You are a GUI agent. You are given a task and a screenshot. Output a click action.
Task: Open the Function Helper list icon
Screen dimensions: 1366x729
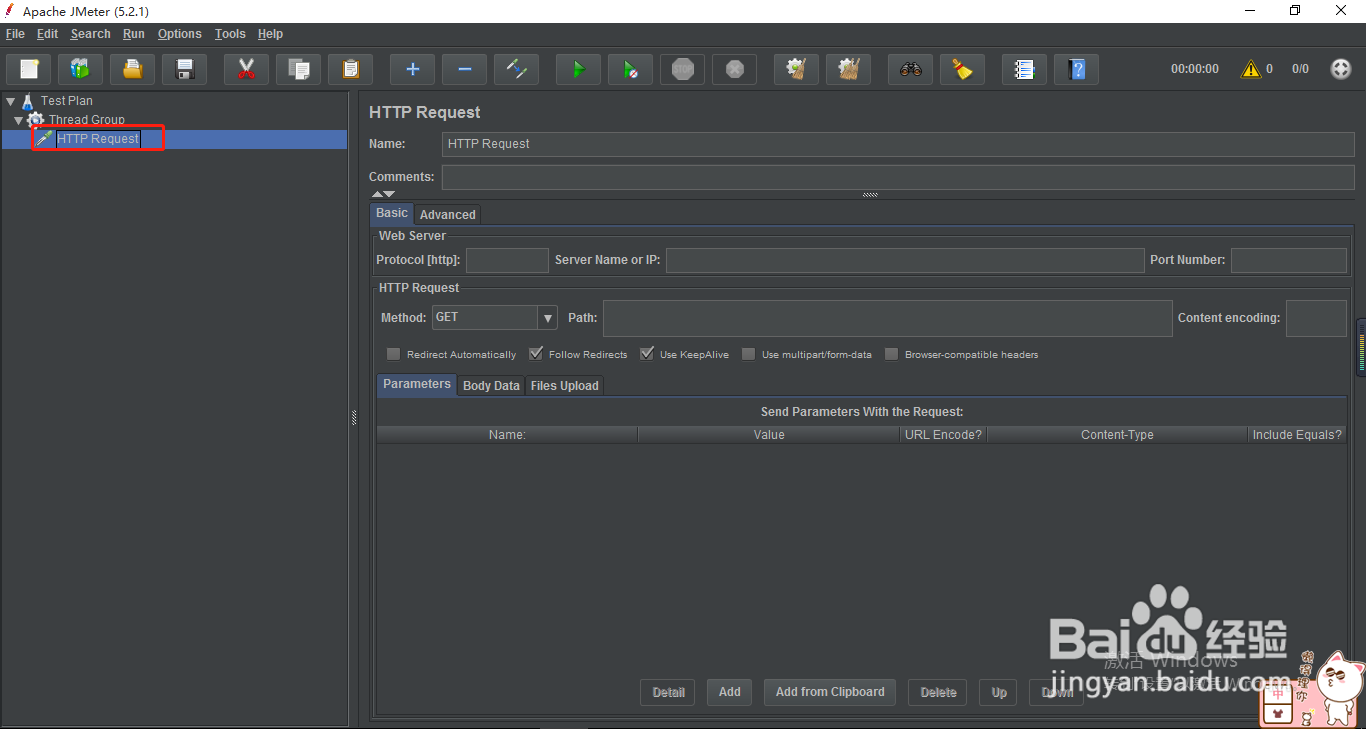(x=1025, y=69)
